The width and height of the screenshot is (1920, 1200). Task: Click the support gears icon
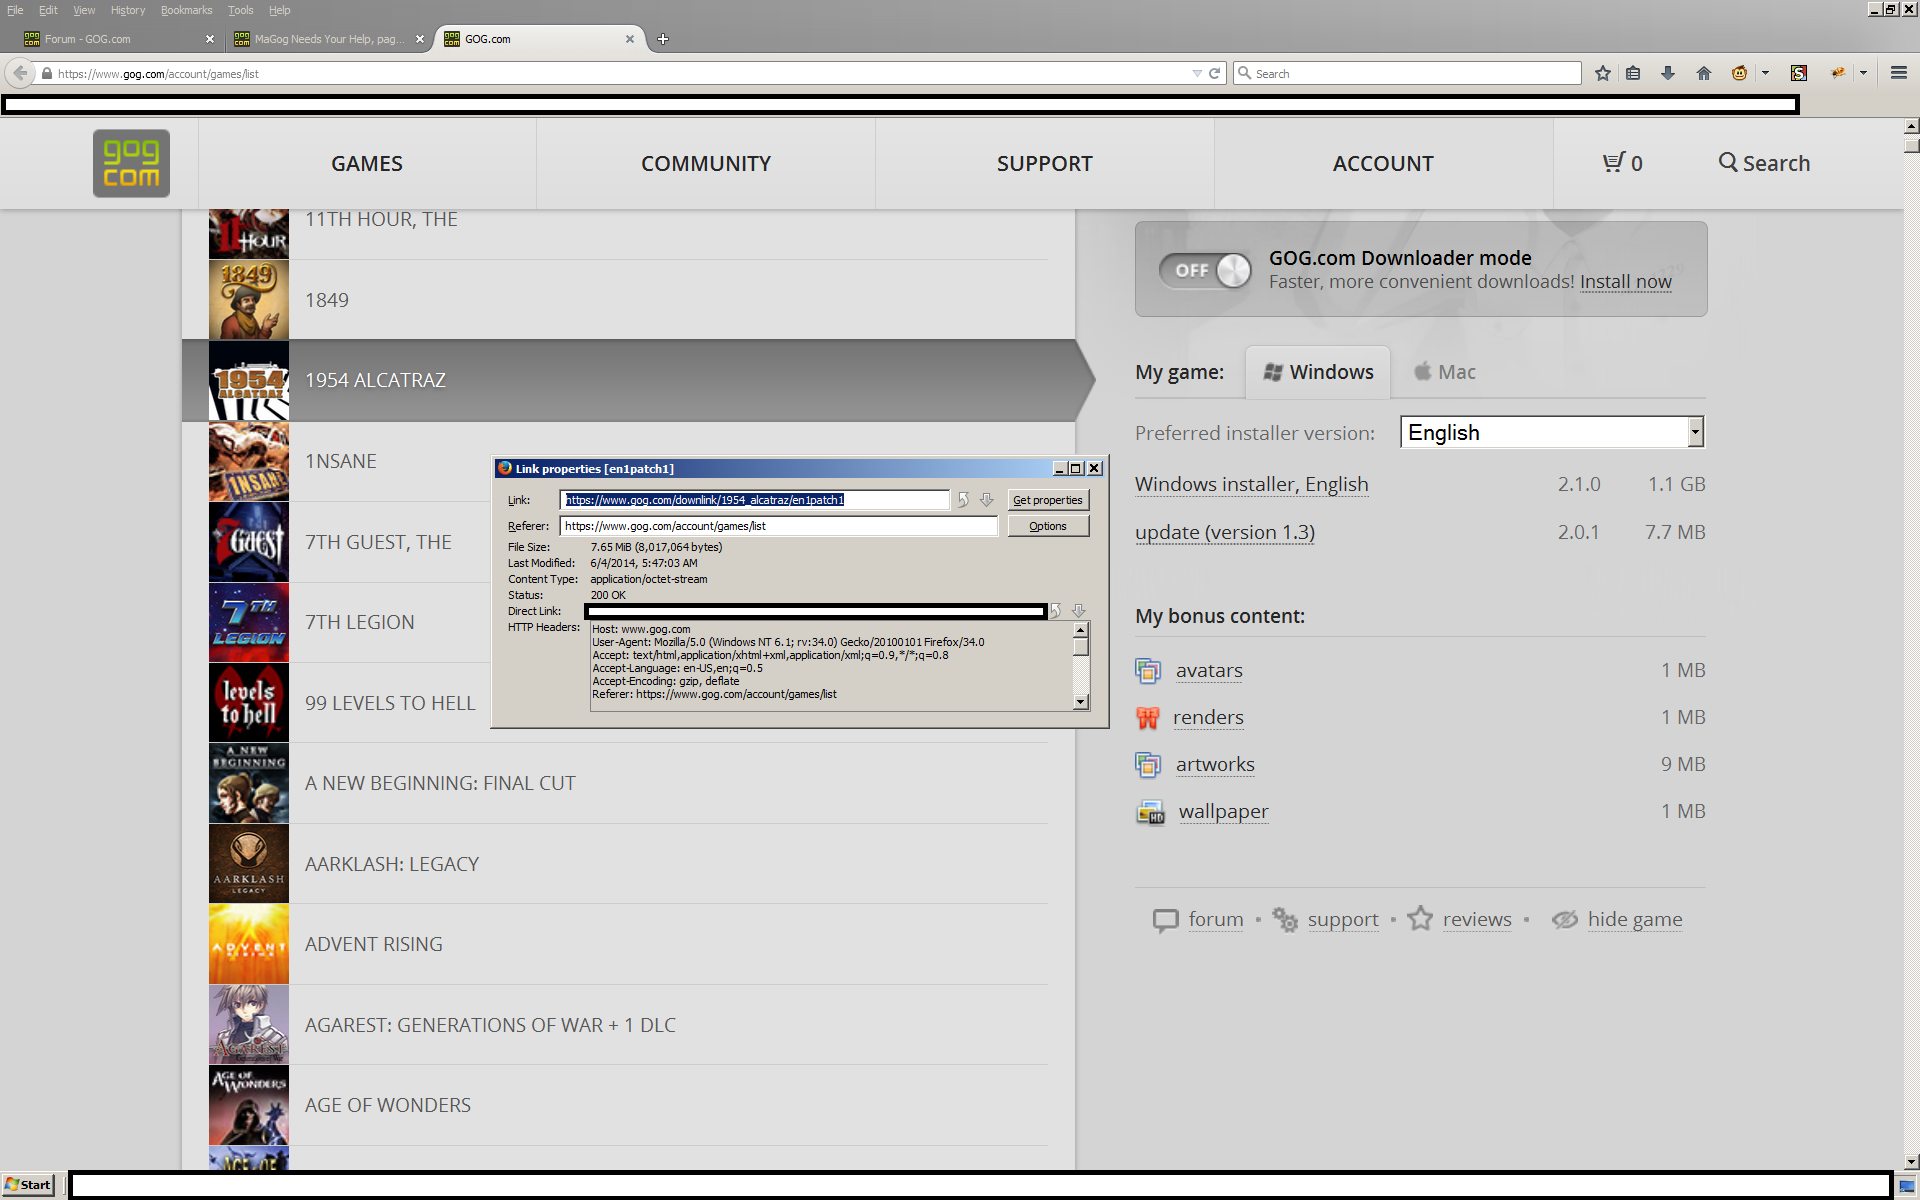[x=1285, y=919]
